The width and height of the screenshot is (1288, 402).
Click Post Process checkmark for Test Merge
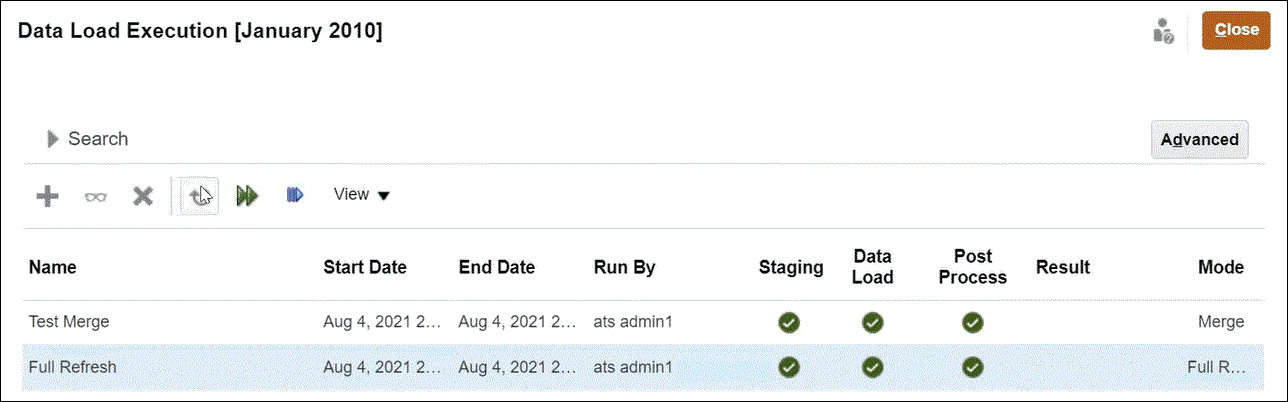[972, 323]
